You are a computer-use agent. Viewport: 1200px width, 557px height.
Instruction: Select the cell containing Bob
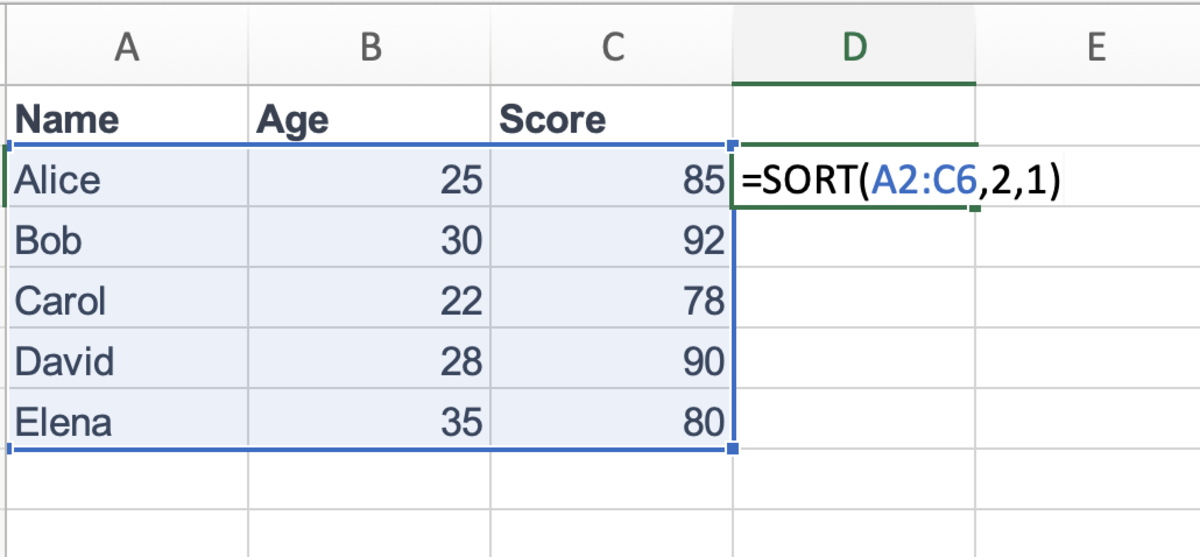click(x=126, y=241)
